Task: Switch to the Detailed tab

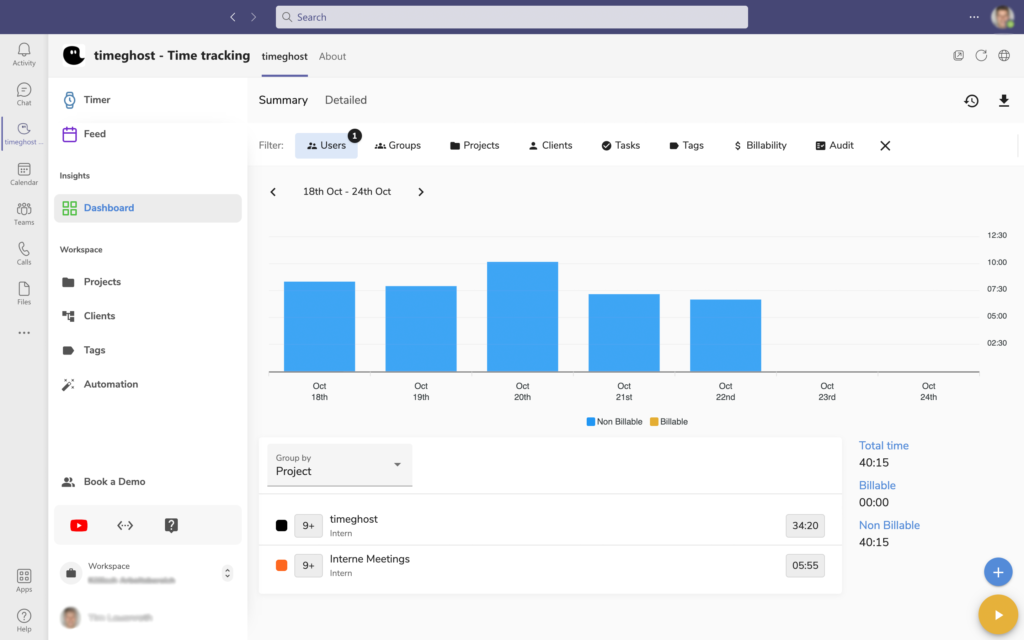Action: (x=346, y=100)
